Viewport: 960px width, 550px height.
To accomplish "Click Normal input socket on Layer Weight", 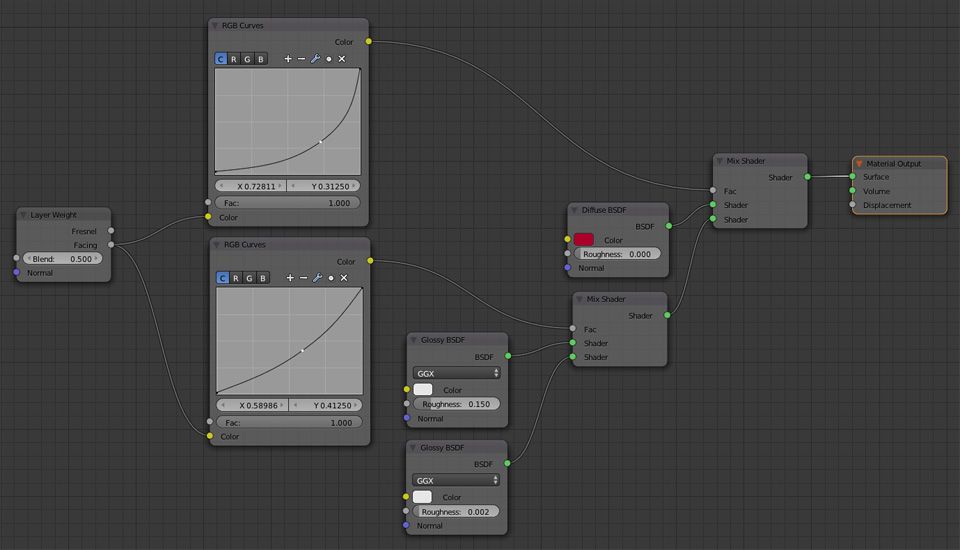I will 17,273.
